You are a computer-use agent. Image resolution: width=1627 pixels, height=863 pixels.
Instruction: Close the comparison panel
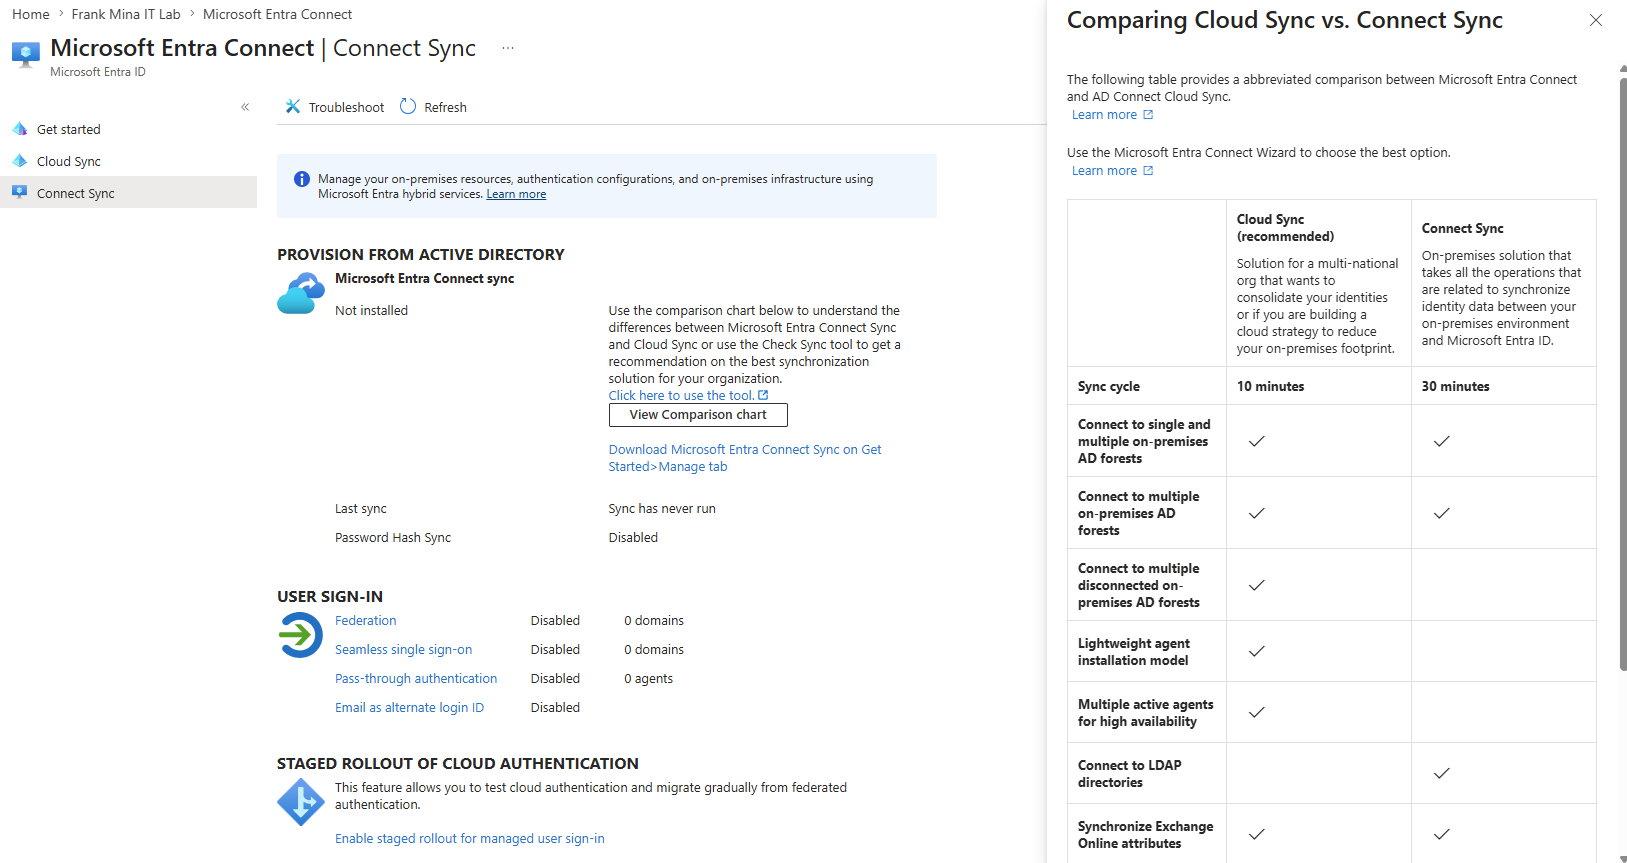click(1596, 20)
